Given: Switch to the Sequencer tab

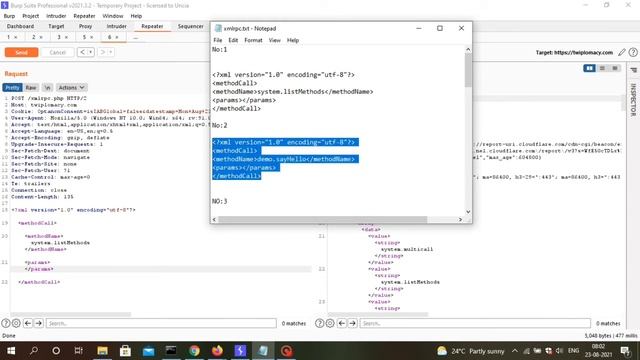Looking at the screenshot, I should click(x=191, y=26).
